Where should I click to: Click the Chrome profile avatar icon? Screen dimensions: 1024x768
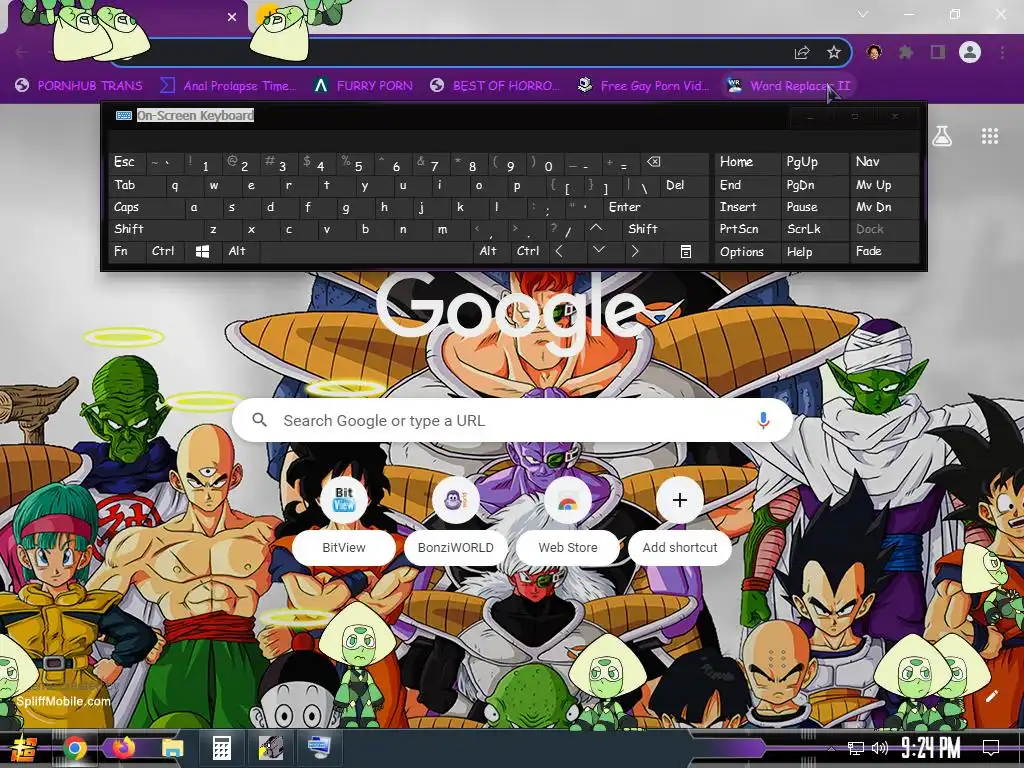[970, 52]
